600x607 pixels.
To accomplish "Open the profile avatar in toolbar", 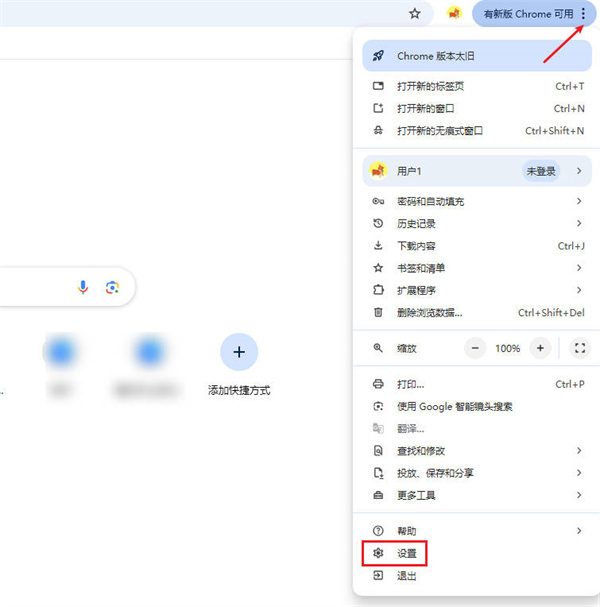I will tap(454, 14).
